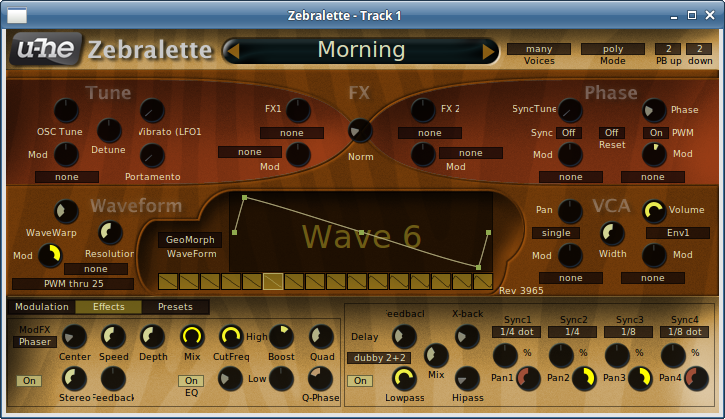Select the highlighted sixth waveform slot
This screenshot has height=419, width=725.
click(x=273, y=282)
